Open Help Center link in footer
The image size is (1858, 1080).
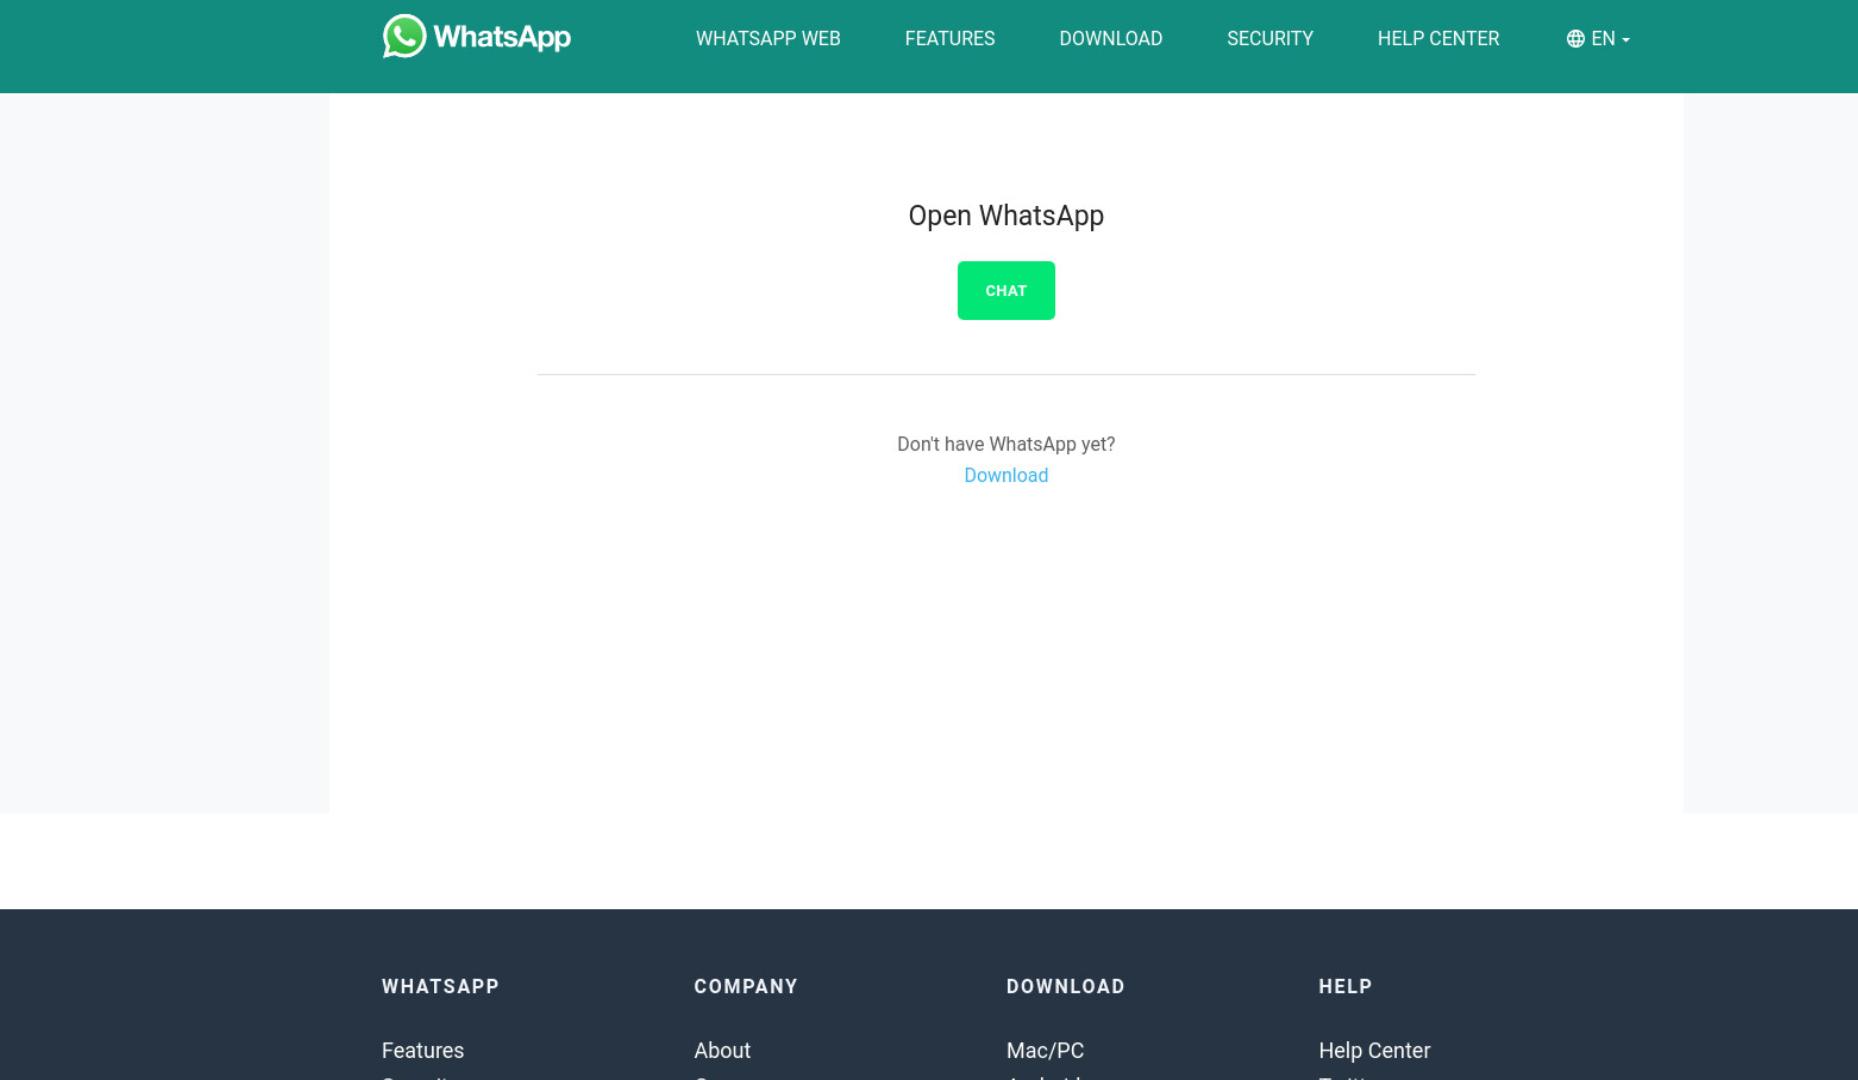[x=1374, y=1050]
